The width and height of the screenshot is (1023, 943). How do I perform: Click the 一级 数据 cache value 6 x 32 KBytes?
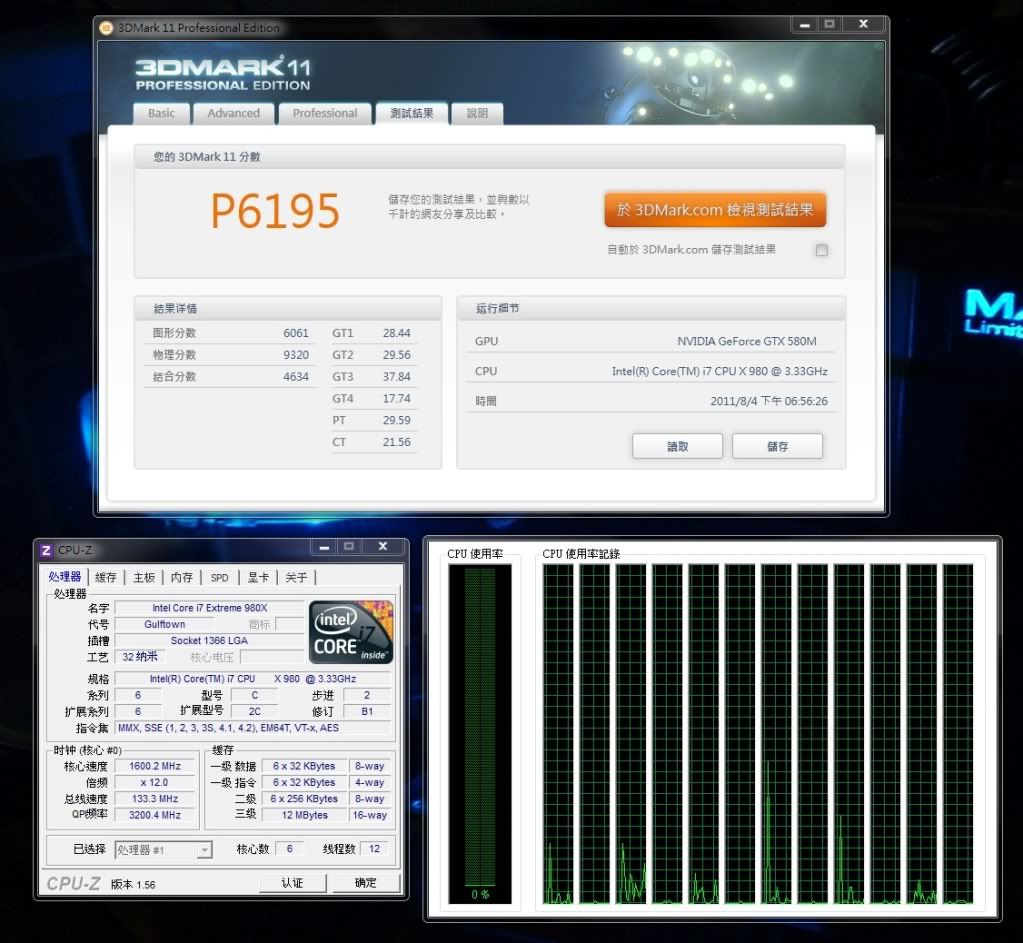coord(304,766)
